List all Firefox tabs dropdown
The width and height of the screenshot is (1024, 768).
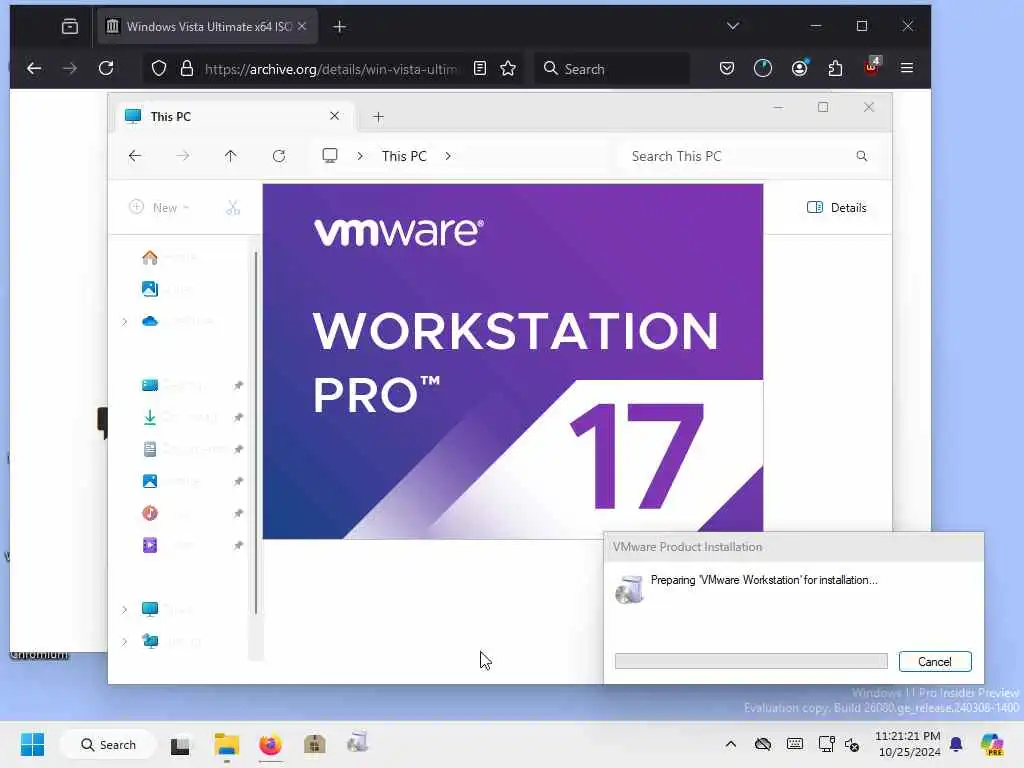[733, 26]
